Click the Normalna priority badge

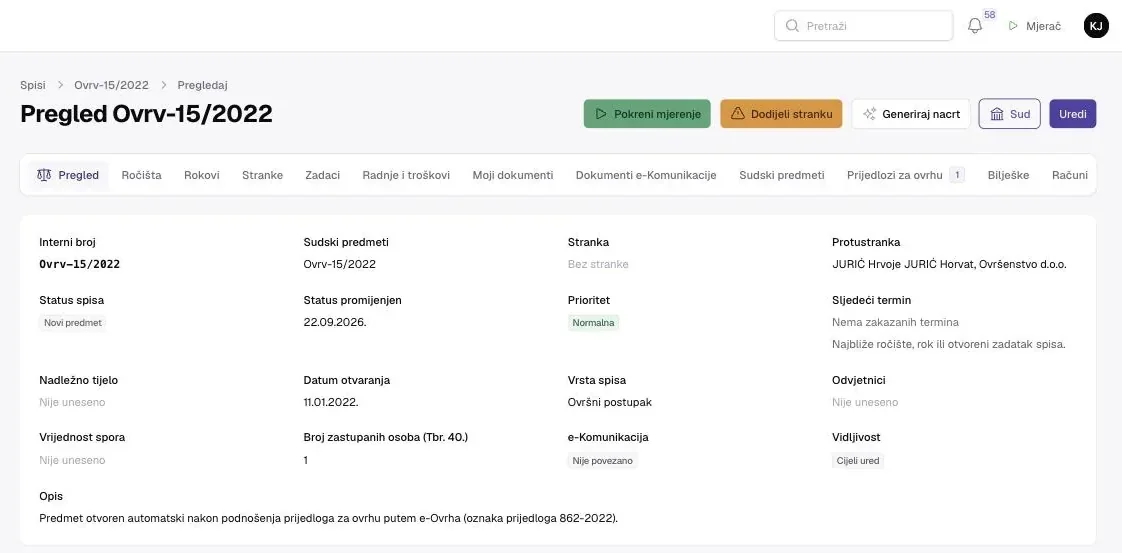coord(593,323)
